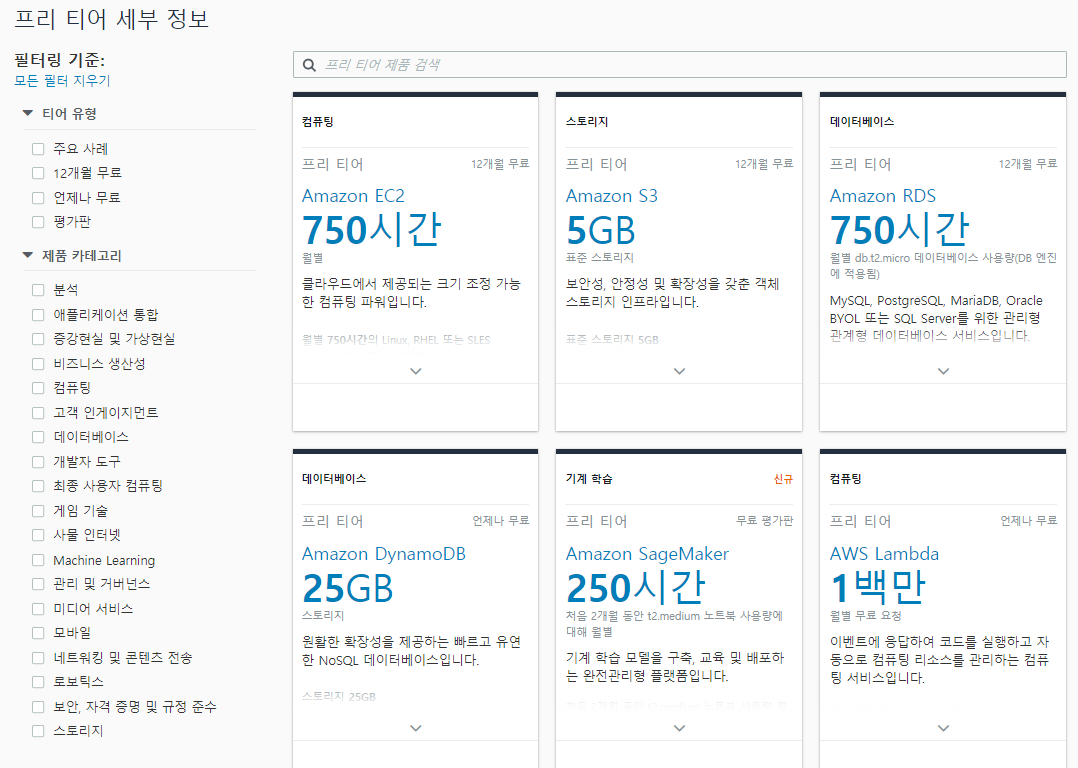Check the 관리 및 거버넌스 checkbox
The height and width of the screenshot is (768, 1078).
coord(38,584)
